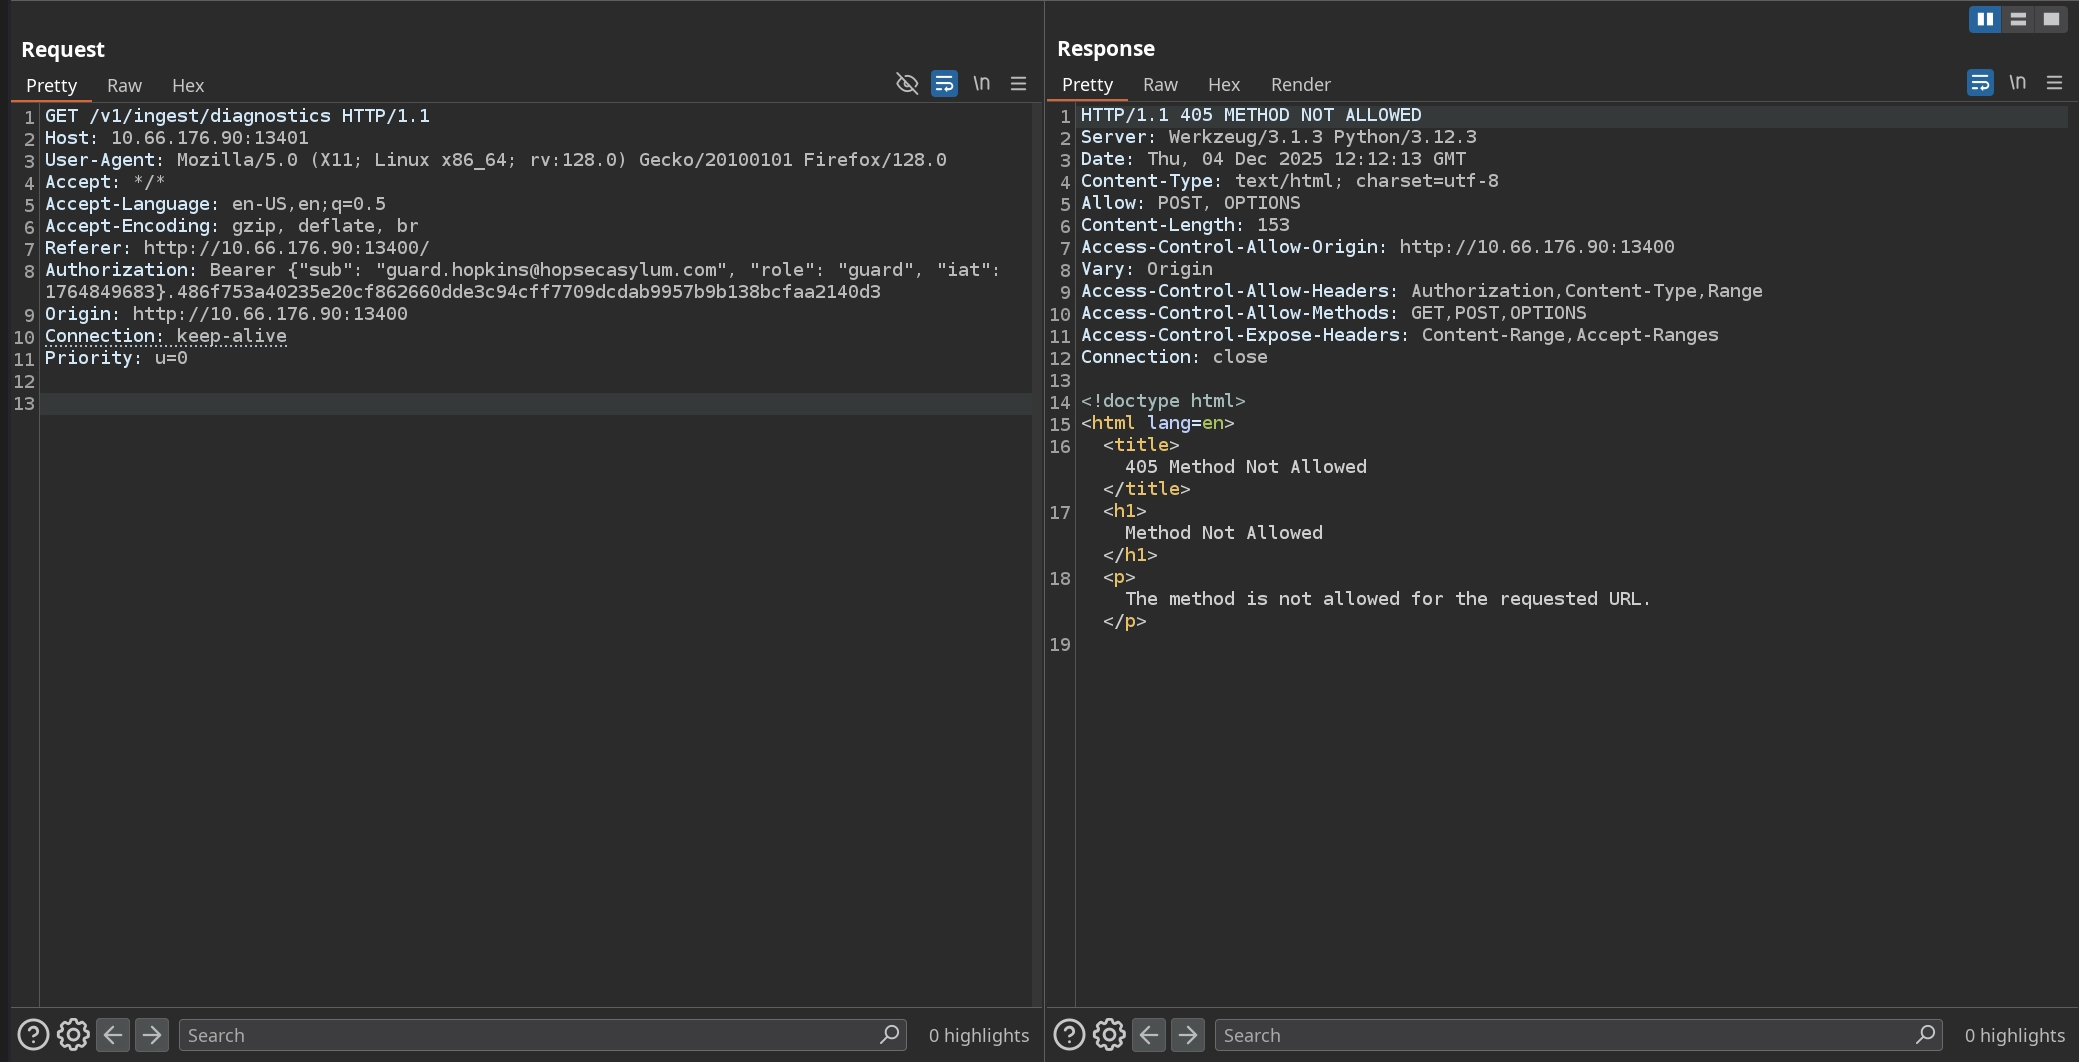Open Request search help icon
The image size is (2079, 1062).
pyautogui.click(x=33, y=1035)
